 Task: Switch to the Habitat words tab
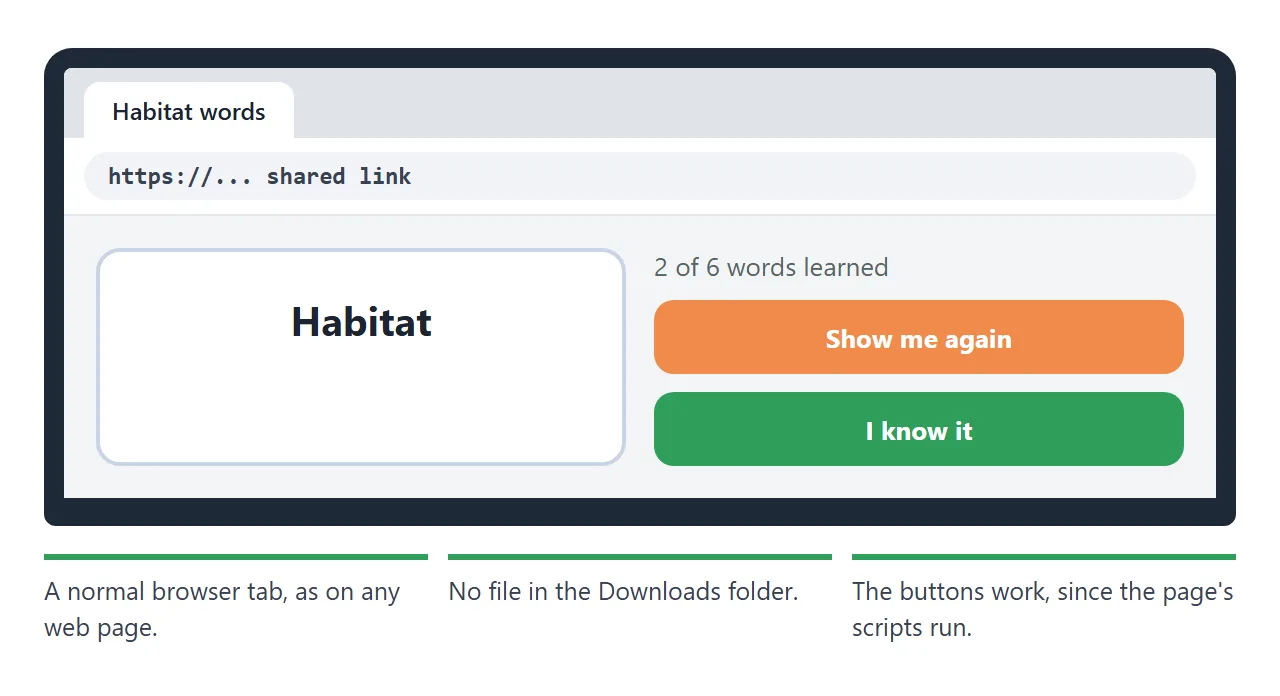(x=189, y=111)
